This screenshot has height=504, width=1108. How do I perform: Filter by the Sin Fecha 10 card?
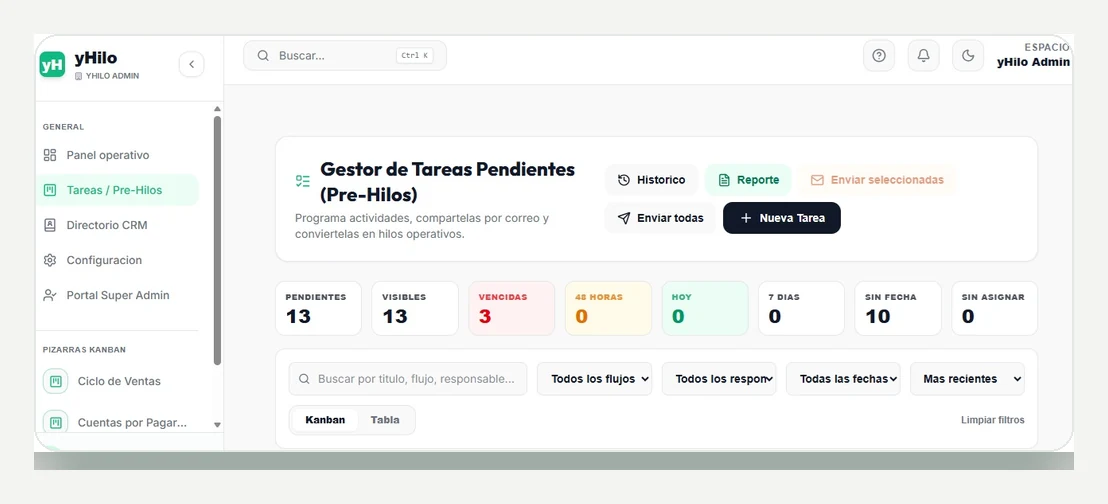pos(898,308)
